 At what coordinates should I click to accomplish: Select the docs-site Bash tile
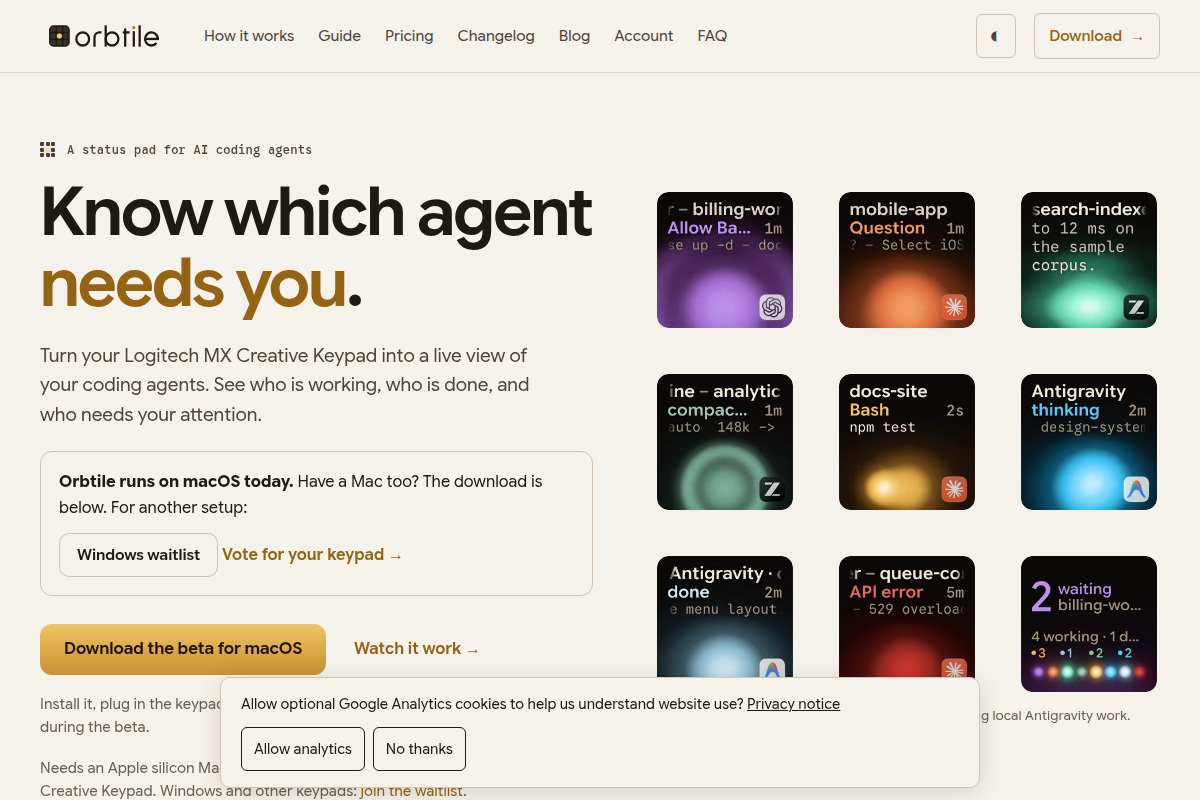(907, 442)
